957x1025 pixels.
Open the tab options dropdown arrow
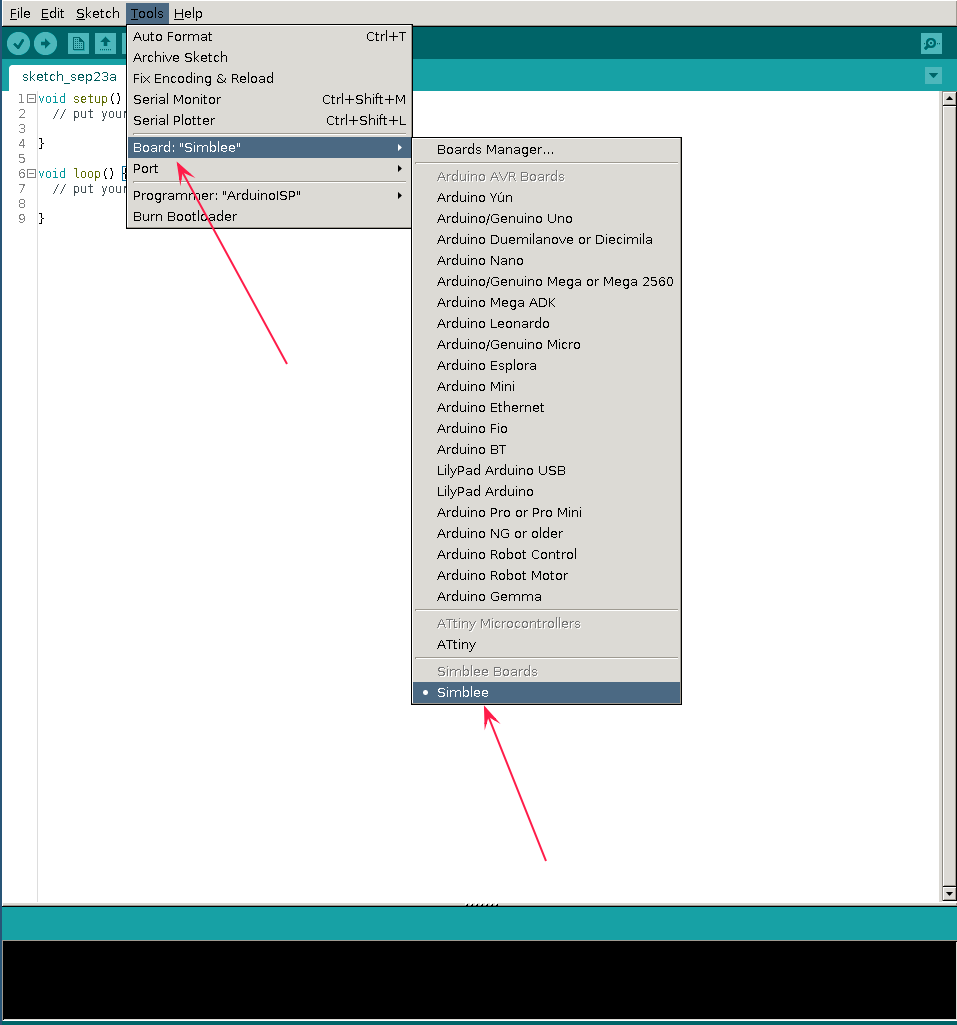pyautogui.click(x=933, y=76)
